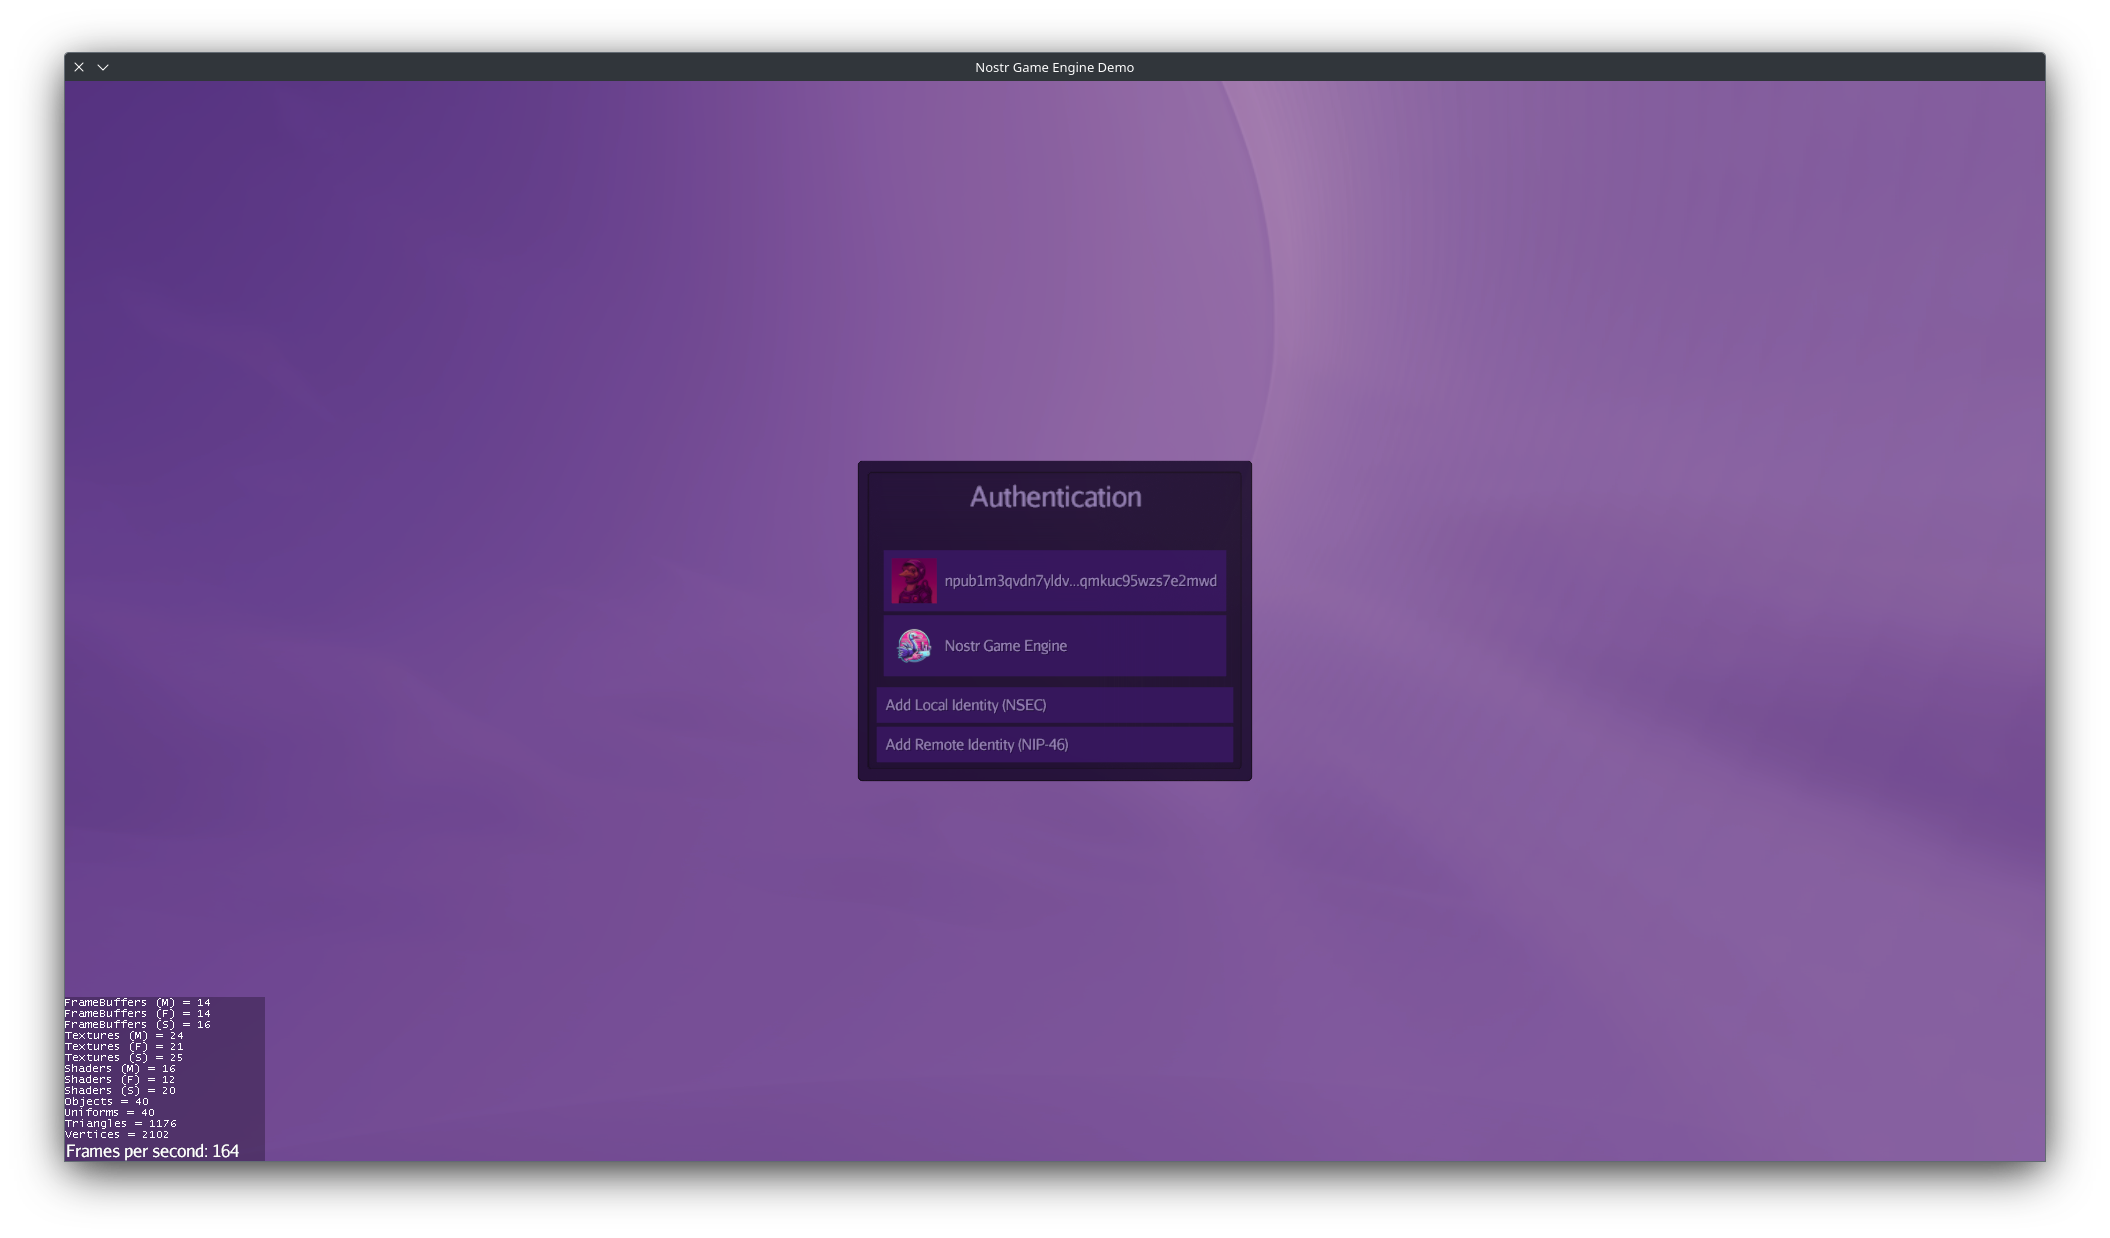Click the Uniforms = 40 stat line

110,1113
